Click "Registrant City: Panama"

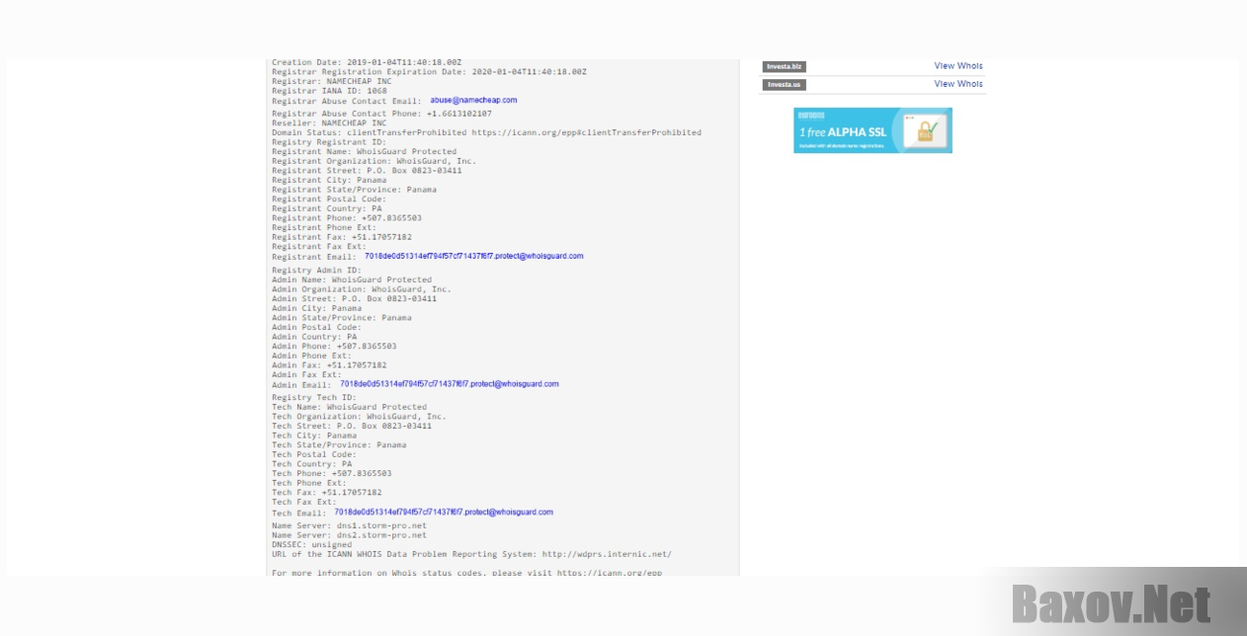327,180
